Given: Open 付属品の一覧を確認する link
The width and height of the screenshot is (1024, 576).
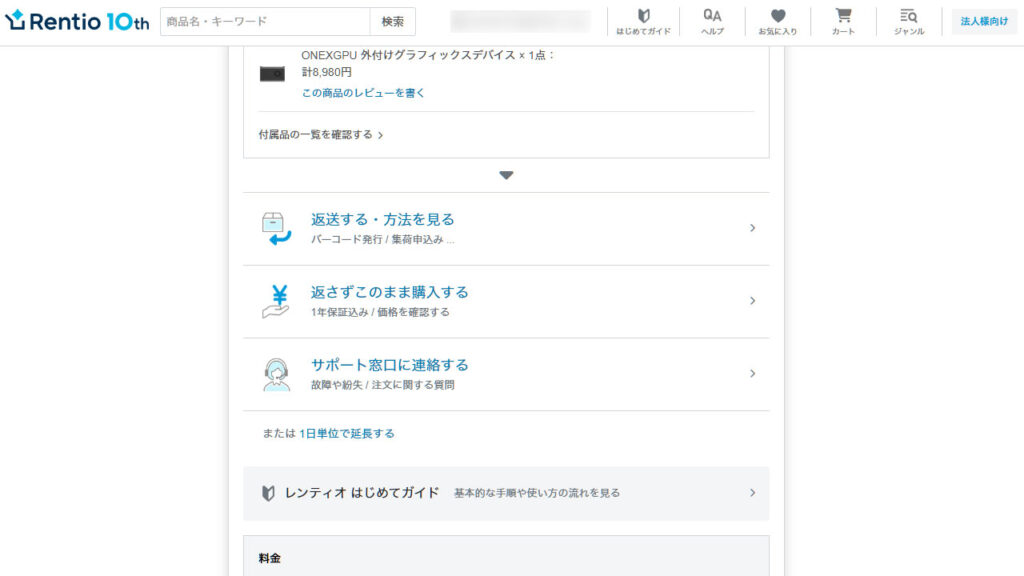Looking at the screenshot, I should point(321,135).
